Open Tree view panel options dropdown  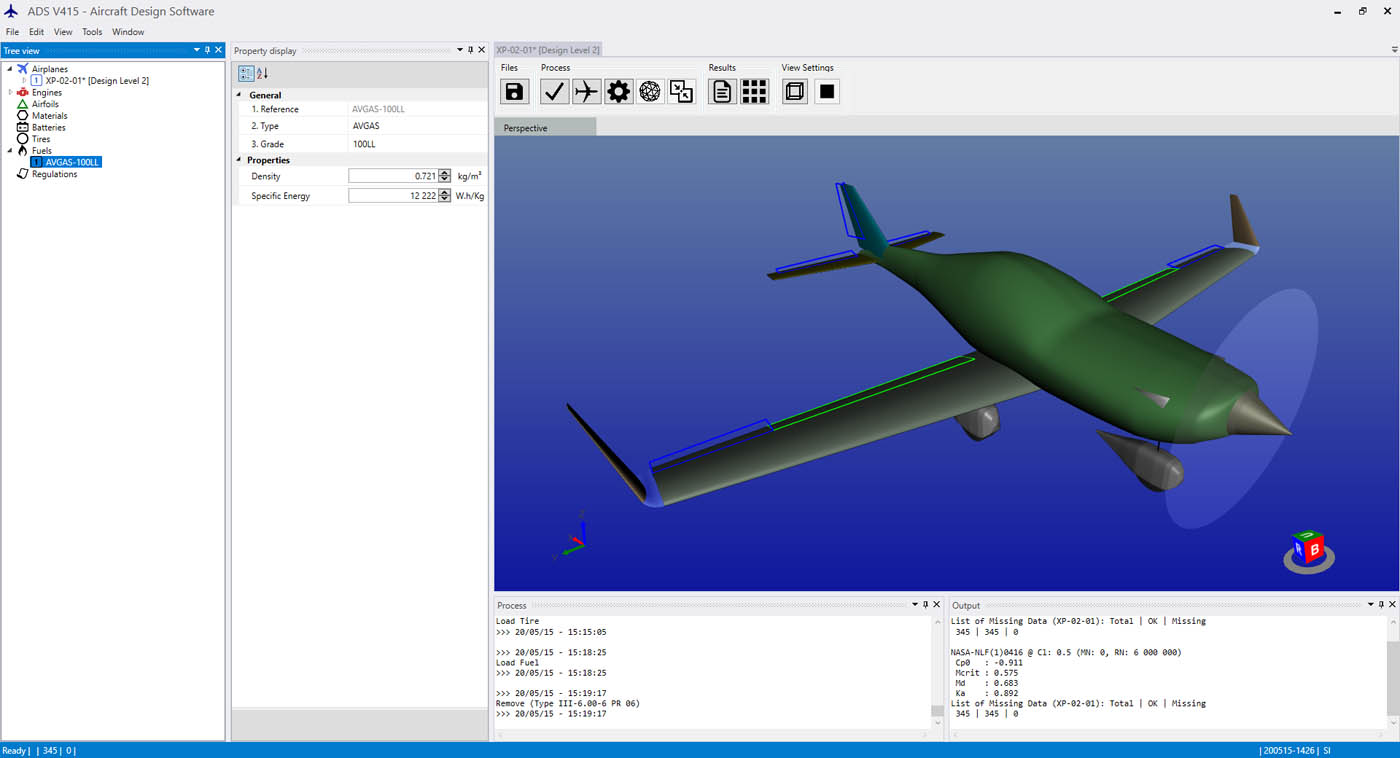[x=197, y=50]
